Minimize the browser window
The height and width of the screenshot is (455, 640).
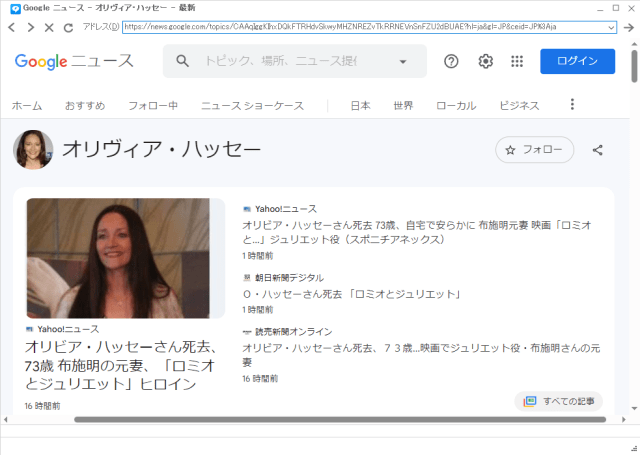[x=600, y=8]
